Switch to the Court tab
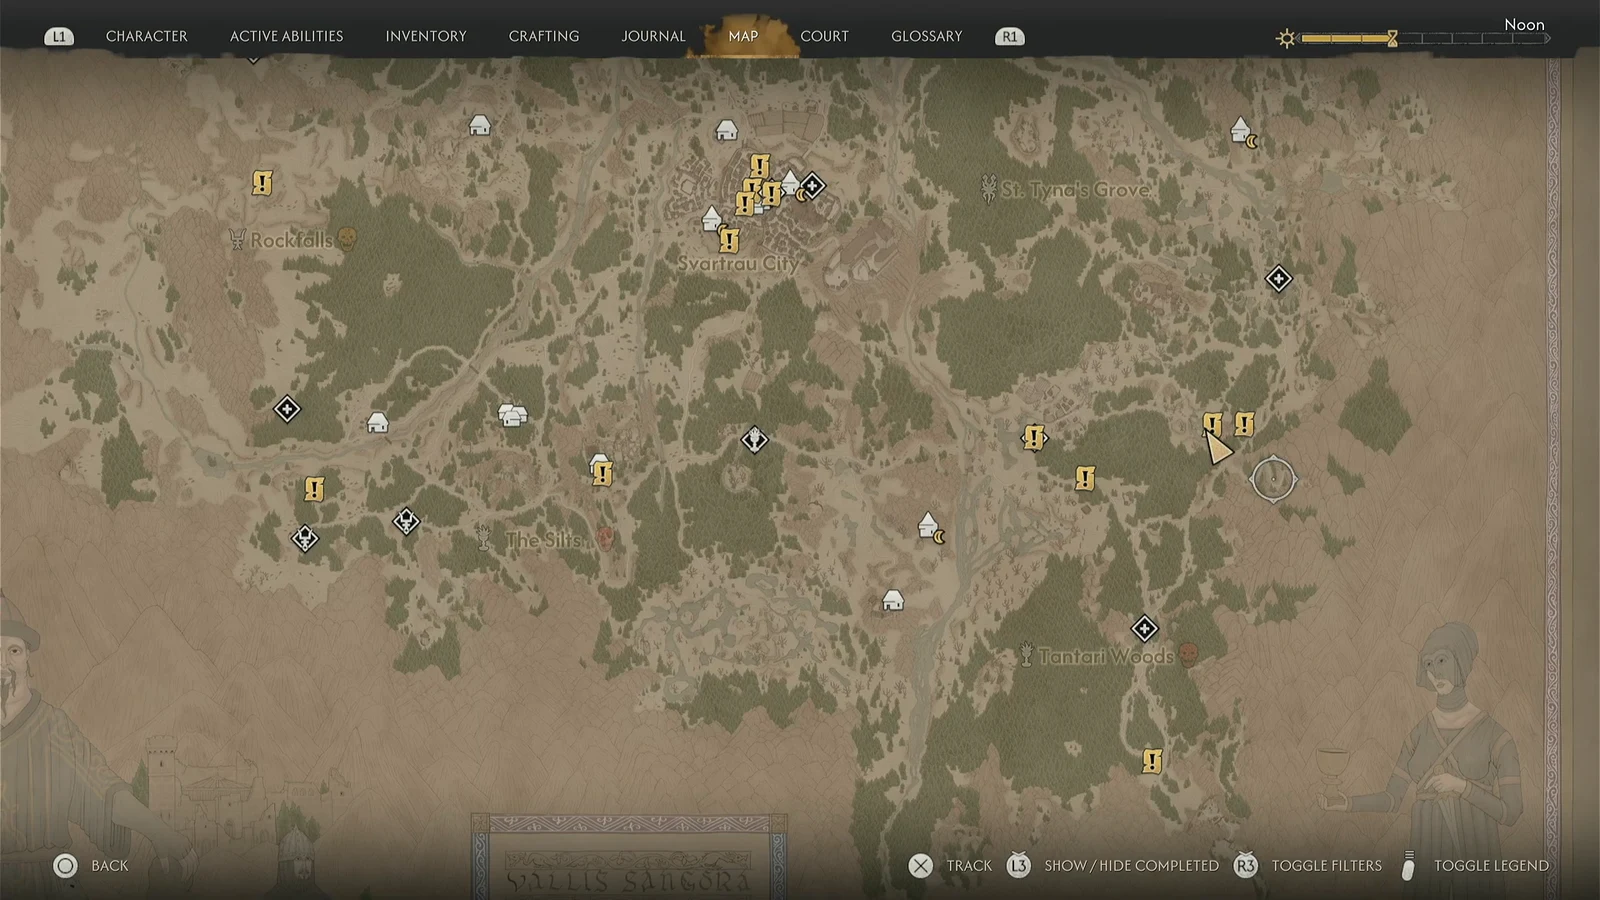Viewport: 1600px width, 900px height. [824, 36]
